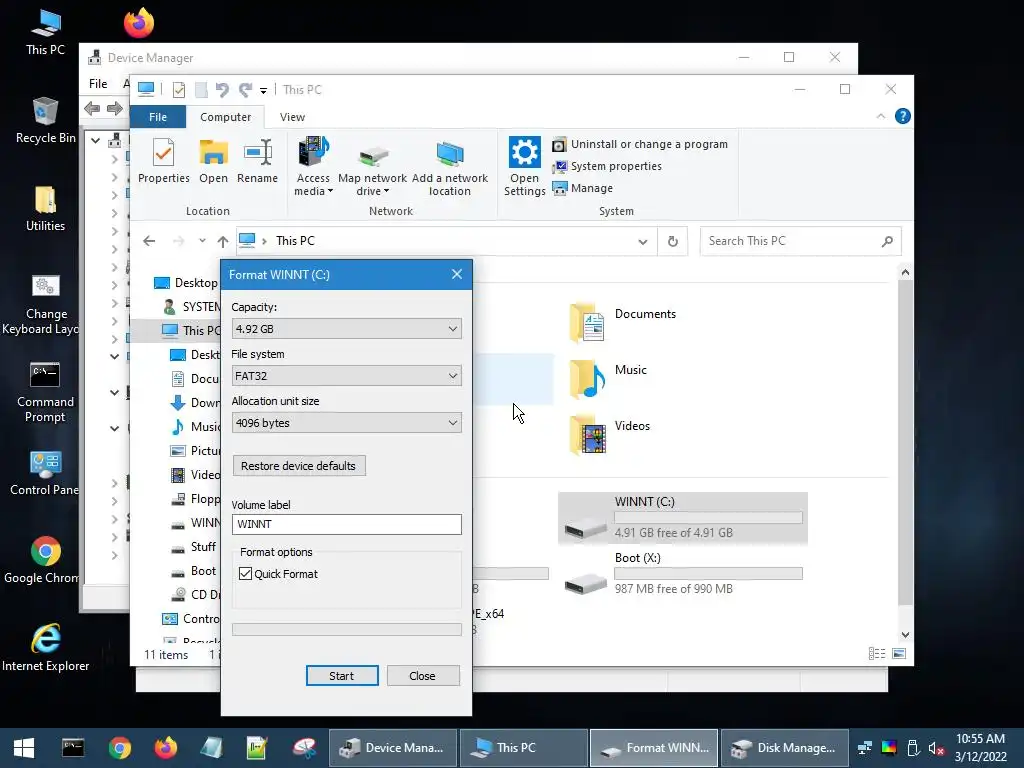Go back using navigation arrow in Explorer
The image size is (1024, 768).
click(149, 241)
